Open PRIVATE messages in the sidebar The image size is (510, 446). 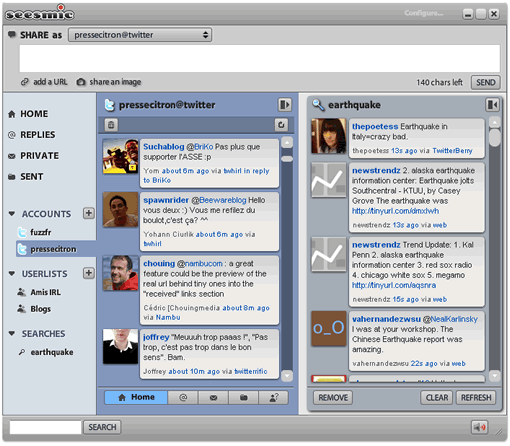click(34, 156)
